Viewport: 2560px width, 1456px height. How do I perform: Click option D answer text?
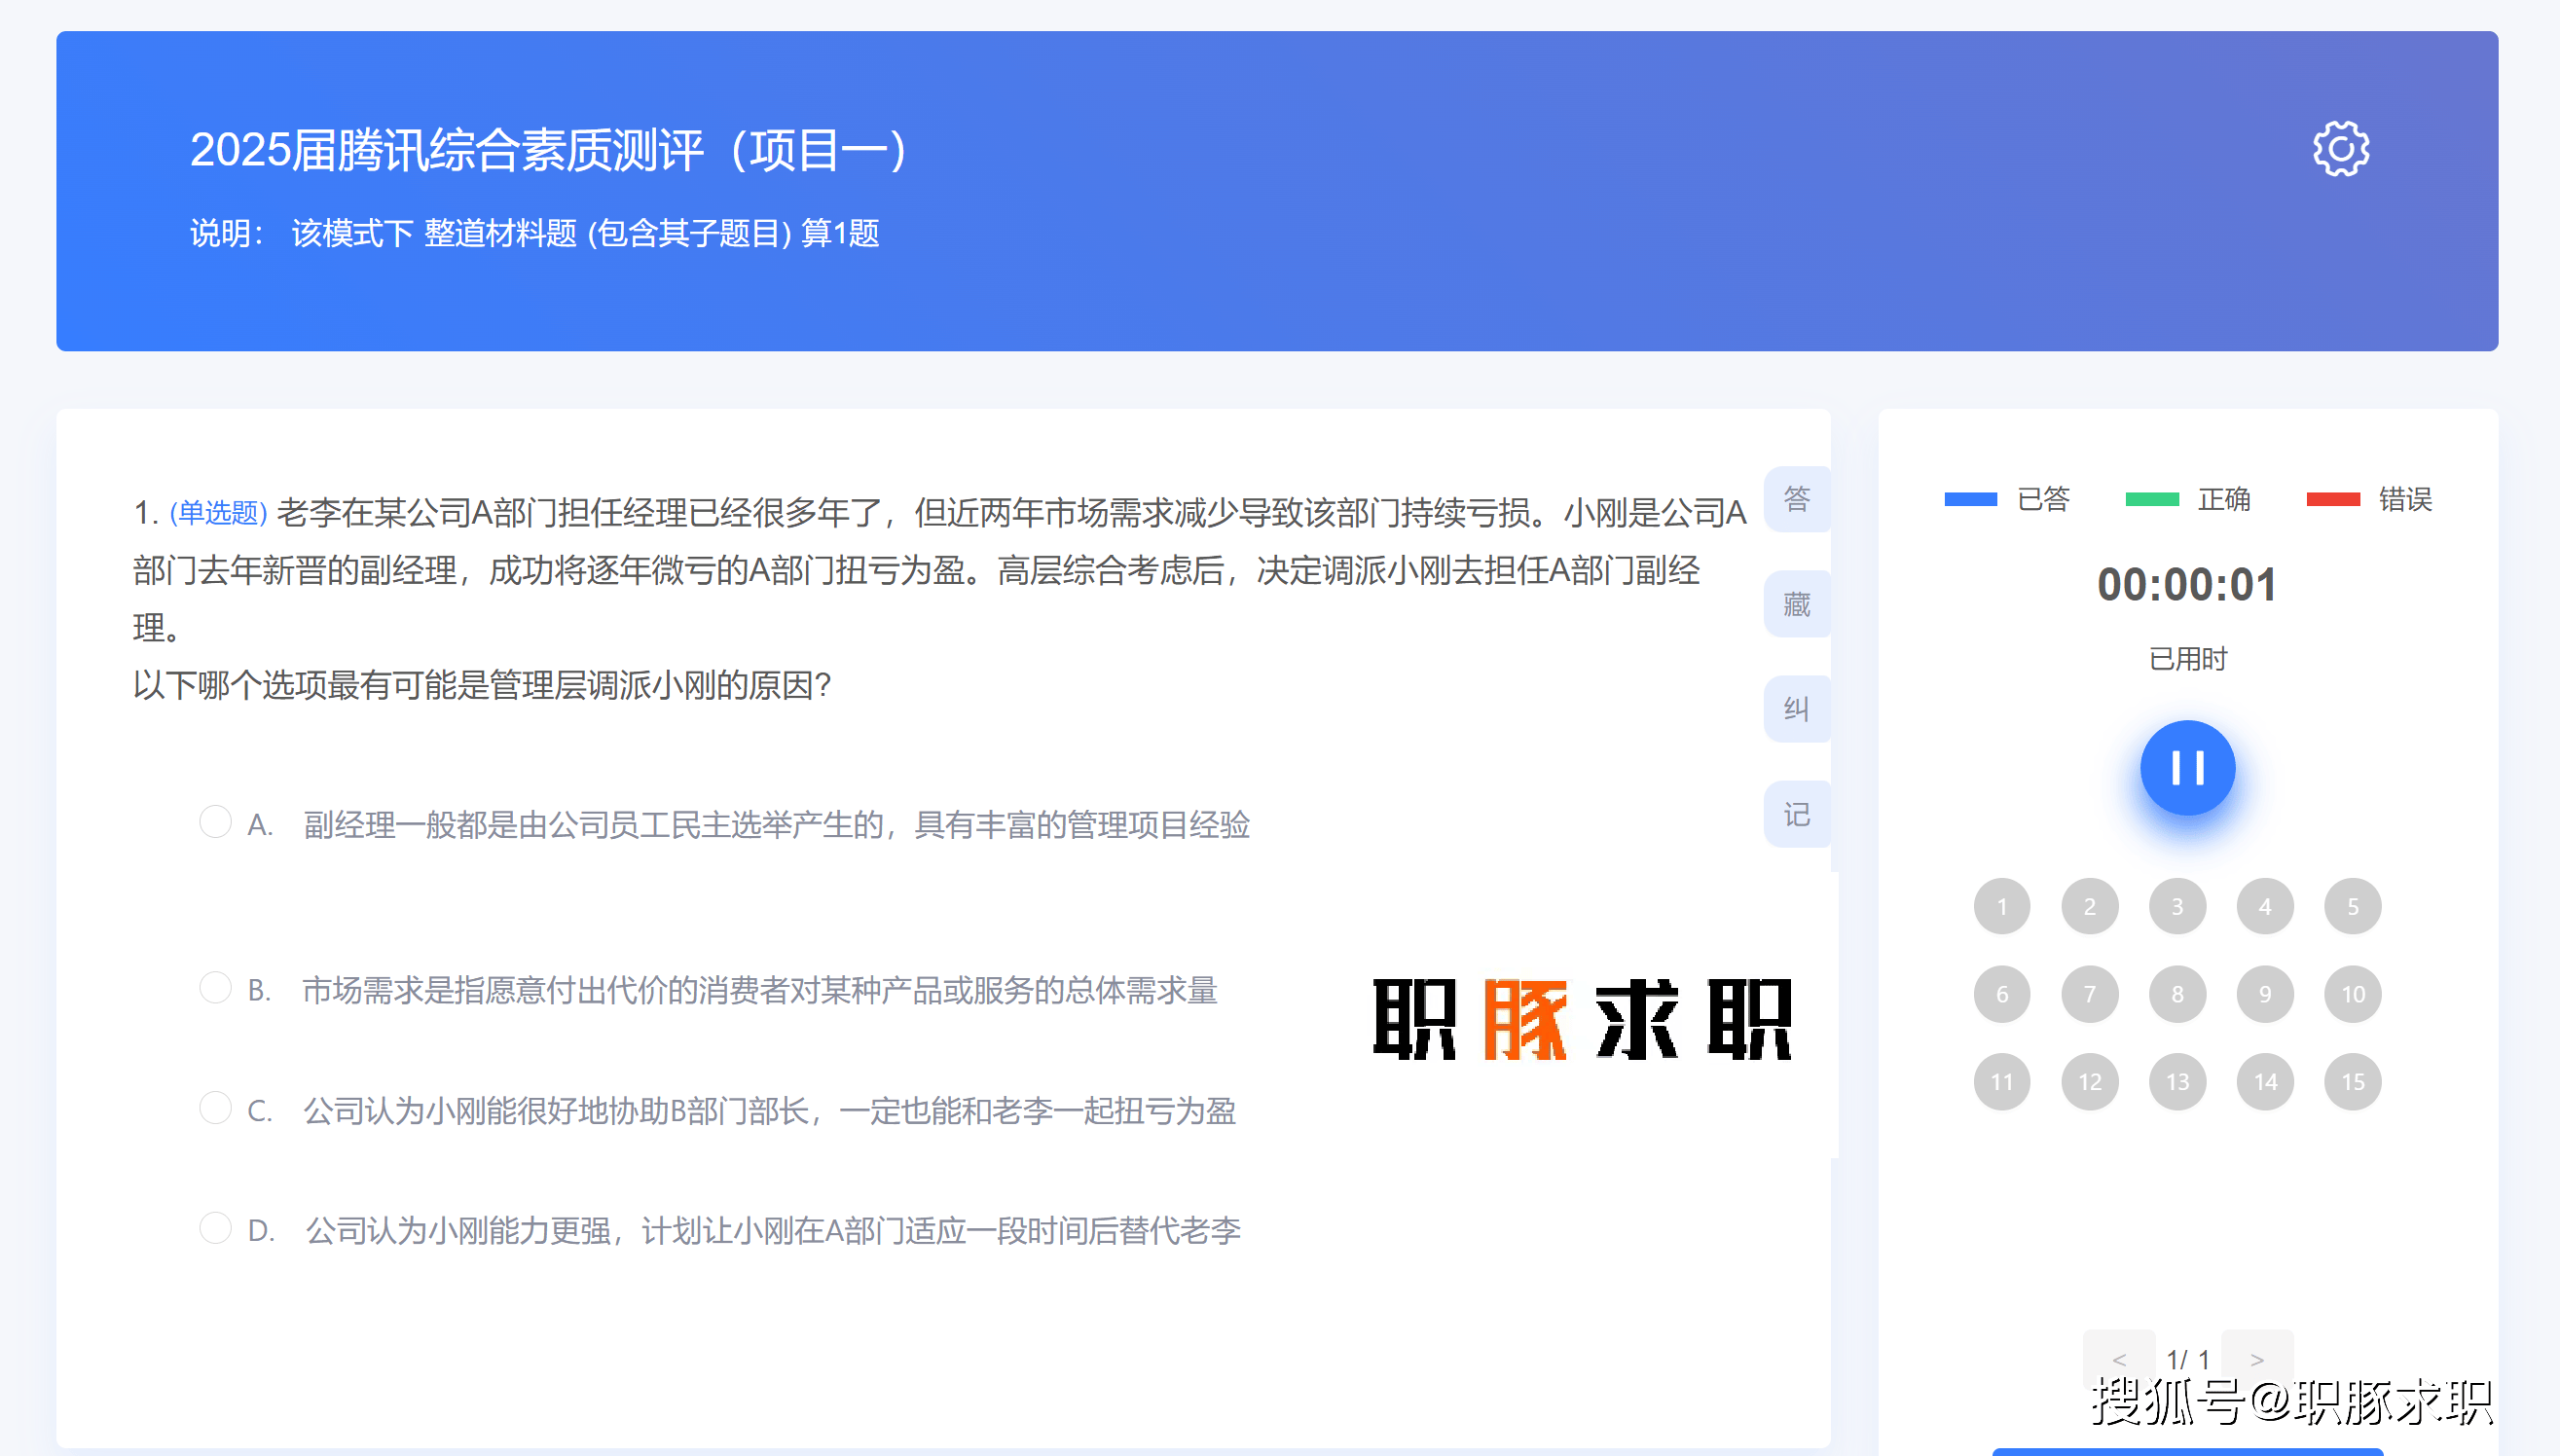[772, 1230]
